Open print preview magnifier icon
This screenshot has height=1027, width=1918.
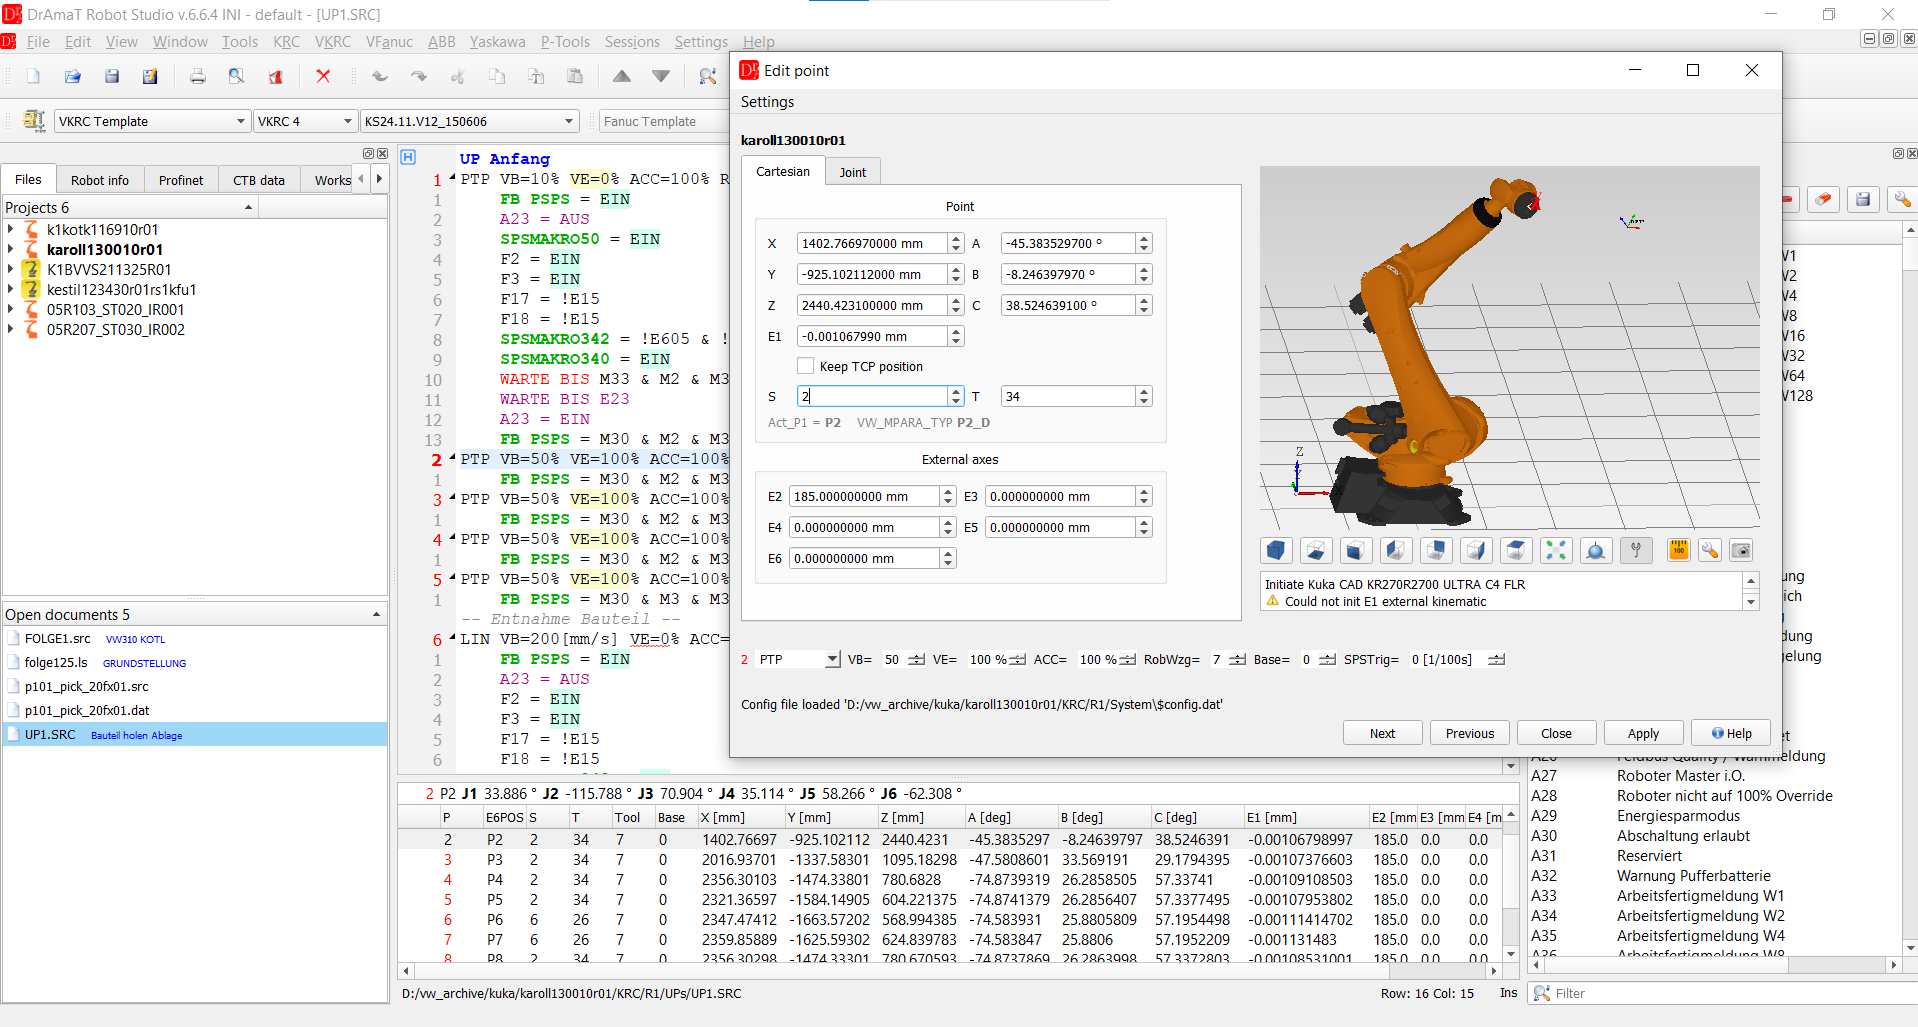click(x=236, y=76)
